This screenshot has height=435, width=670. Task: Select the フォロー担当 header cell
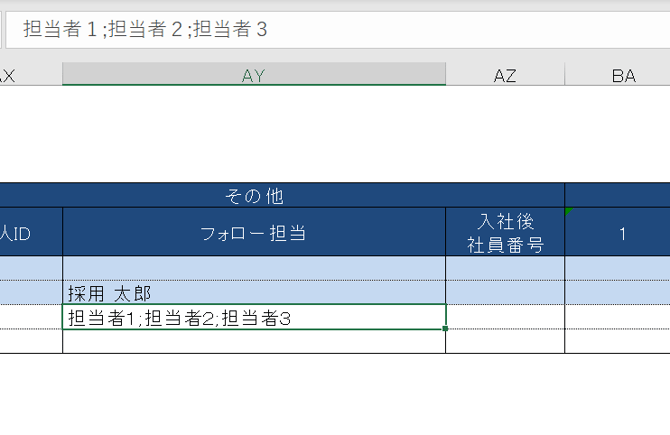click(254, 233)
